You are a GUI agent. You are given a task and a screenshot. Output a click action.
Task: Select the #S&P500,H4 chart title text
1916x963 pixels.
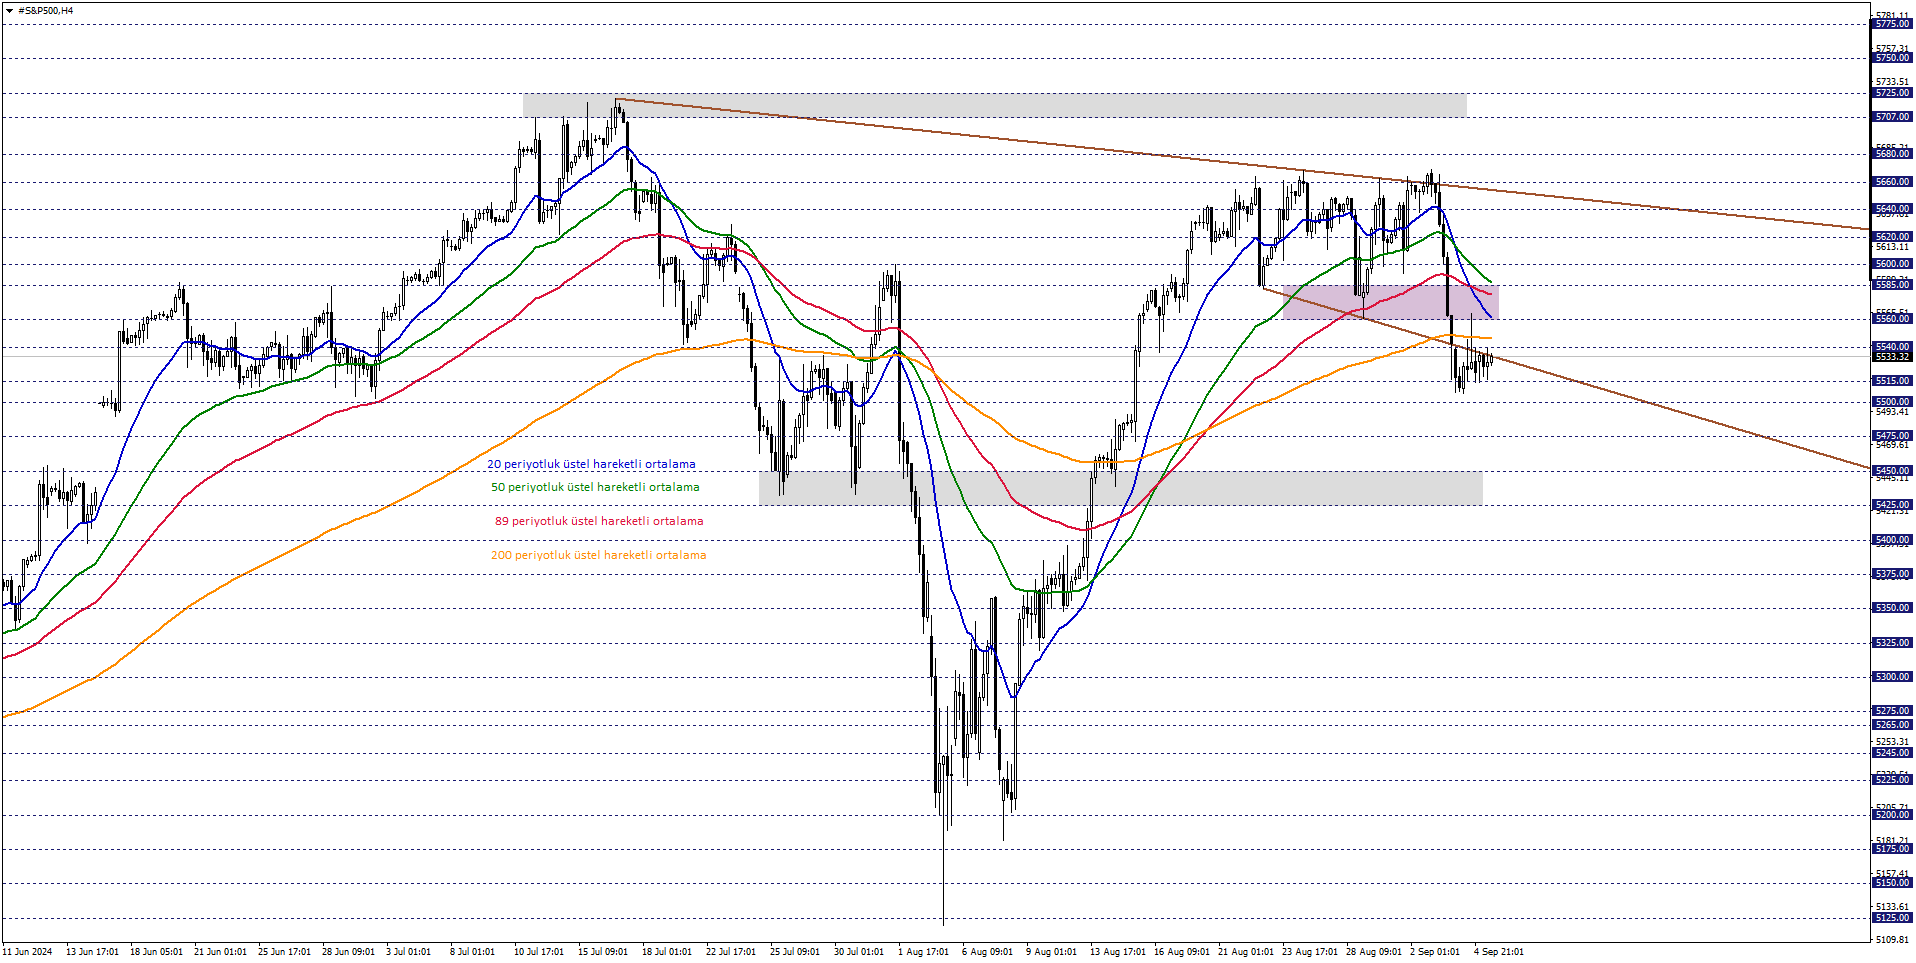click(46, 11)
